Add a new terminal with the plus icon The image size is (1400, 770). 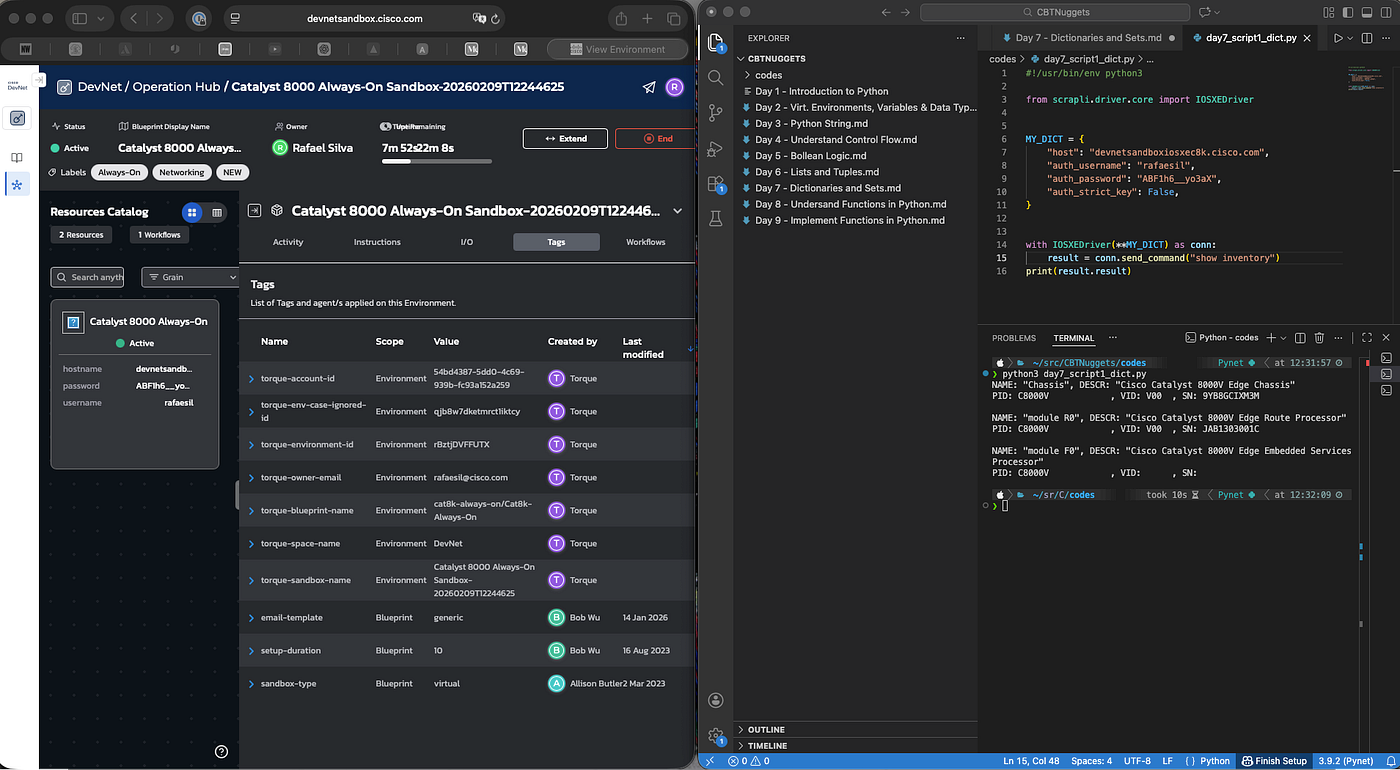[1271, 338]
